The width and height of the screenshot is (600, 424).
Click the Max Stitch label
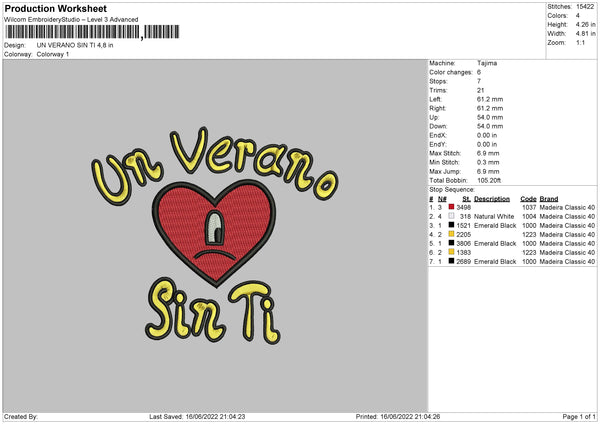(x=445, y=153)
